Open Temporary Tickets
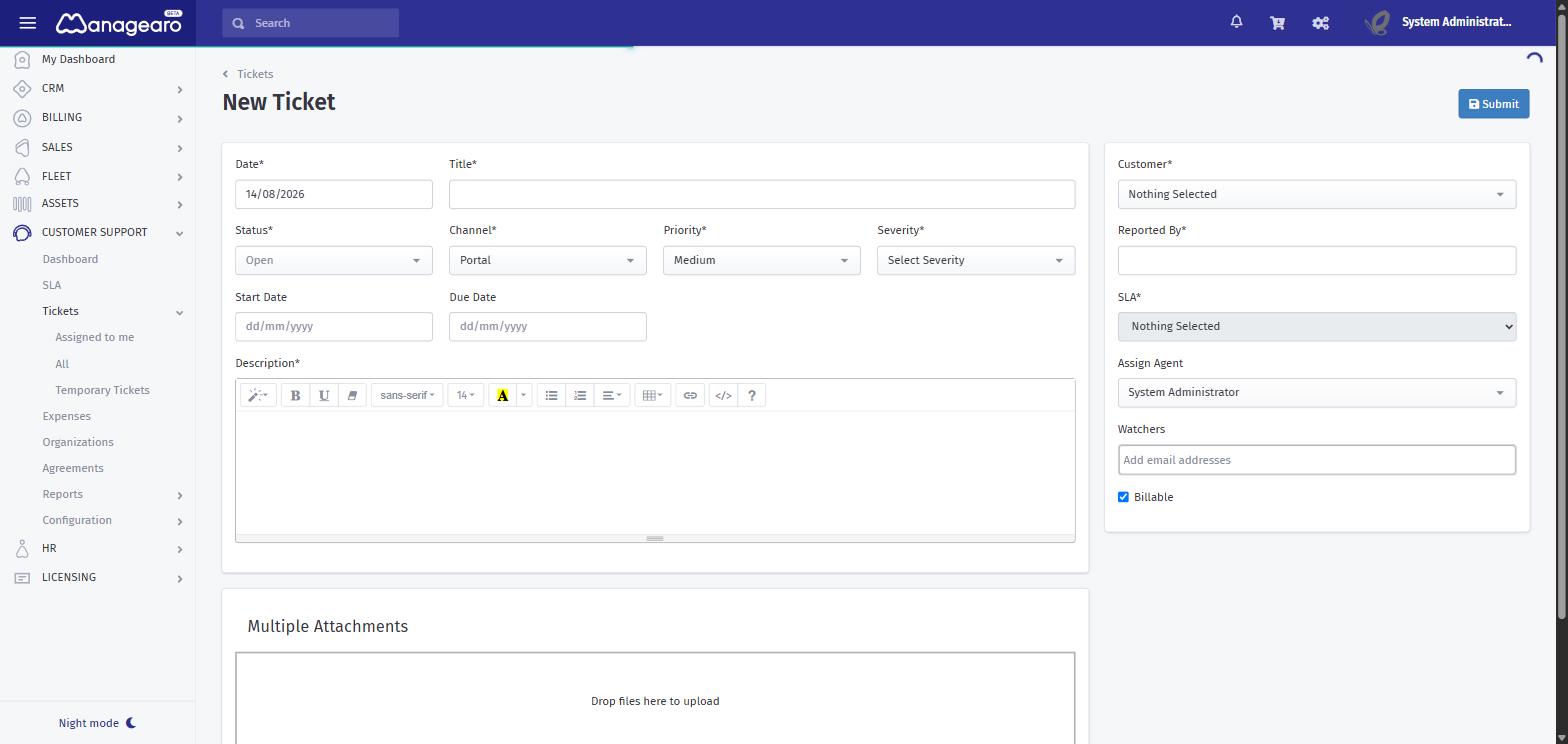The width and height of the screenshot is (1568, 744). [102, 390]
